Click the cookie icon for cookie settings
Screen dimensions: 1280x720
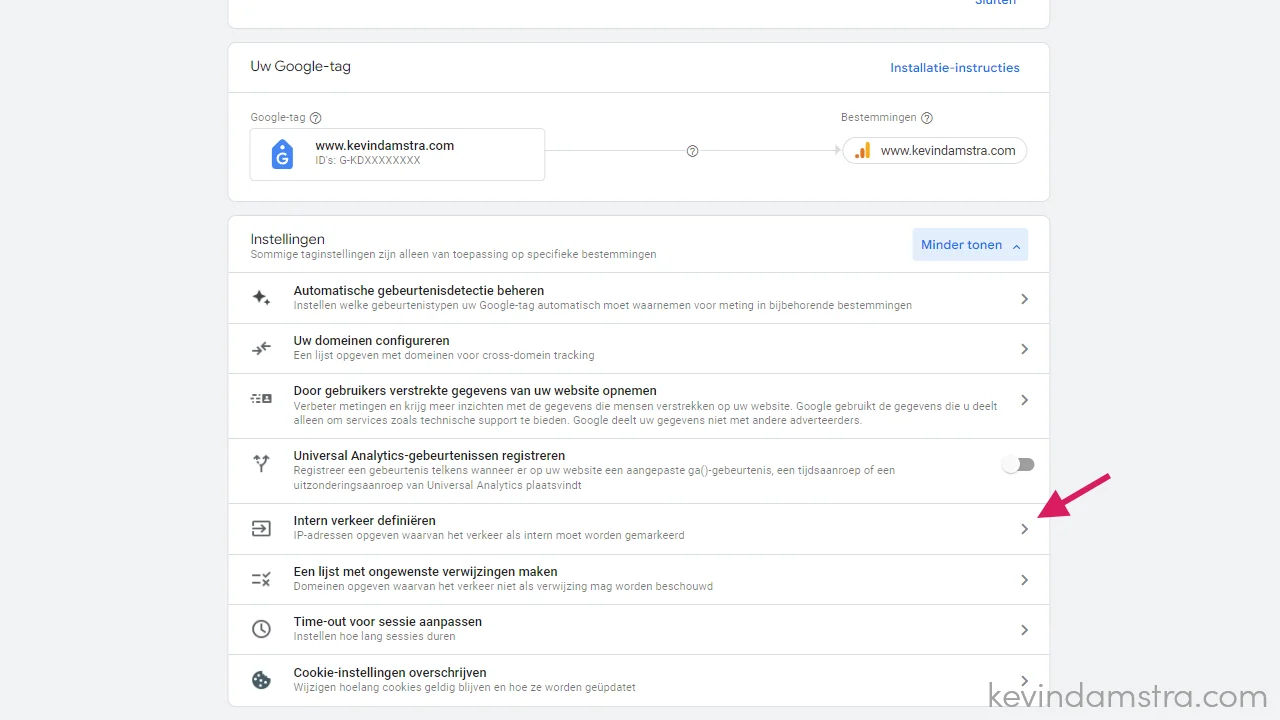pos(261,680)
